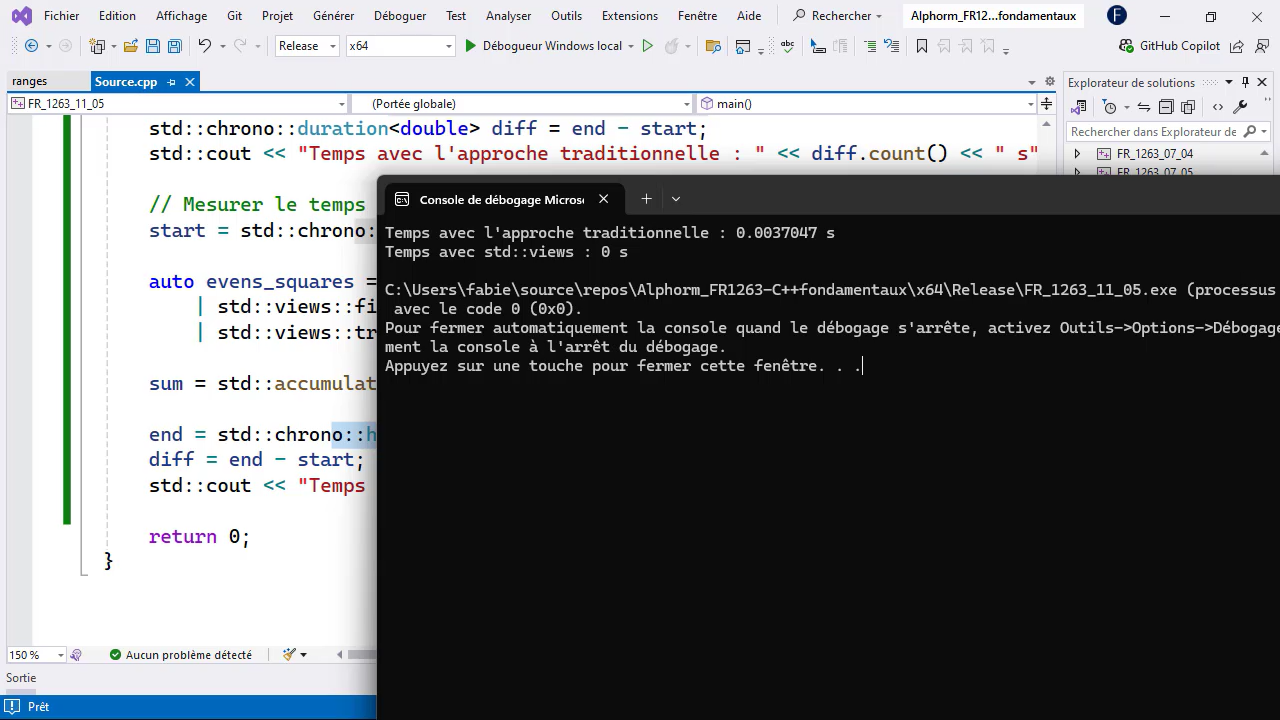This screenshot has width=1280, height=720.
Task: Select the new project icon in the toolbar
Action: click(97, 45)
